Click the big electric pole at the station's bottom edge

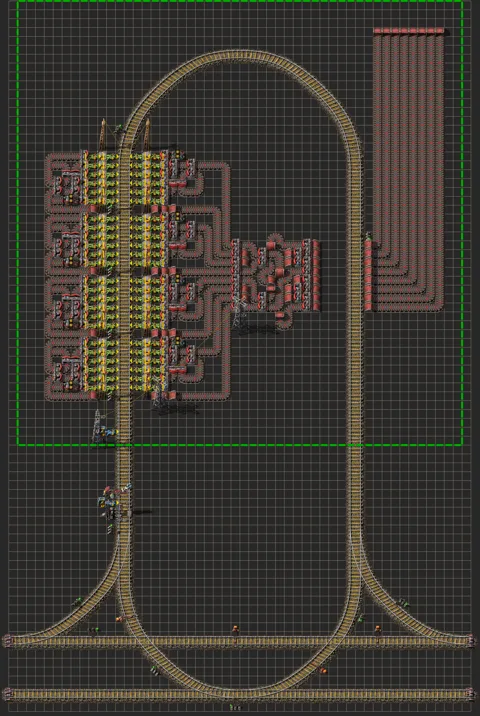coord(158,393)
